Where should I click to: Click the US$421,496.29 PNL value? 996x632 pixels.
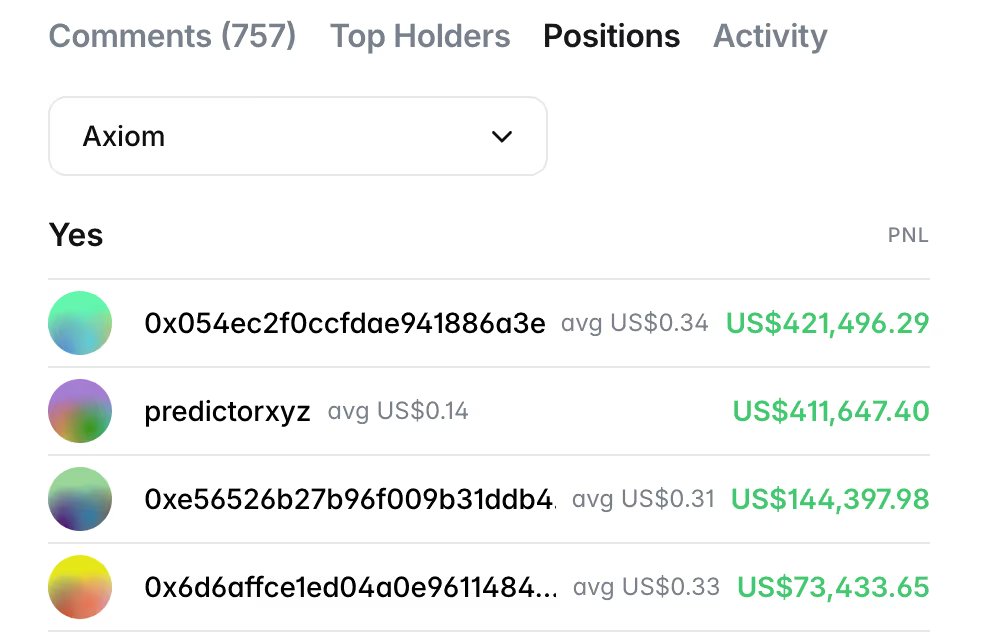click(827, 323)
